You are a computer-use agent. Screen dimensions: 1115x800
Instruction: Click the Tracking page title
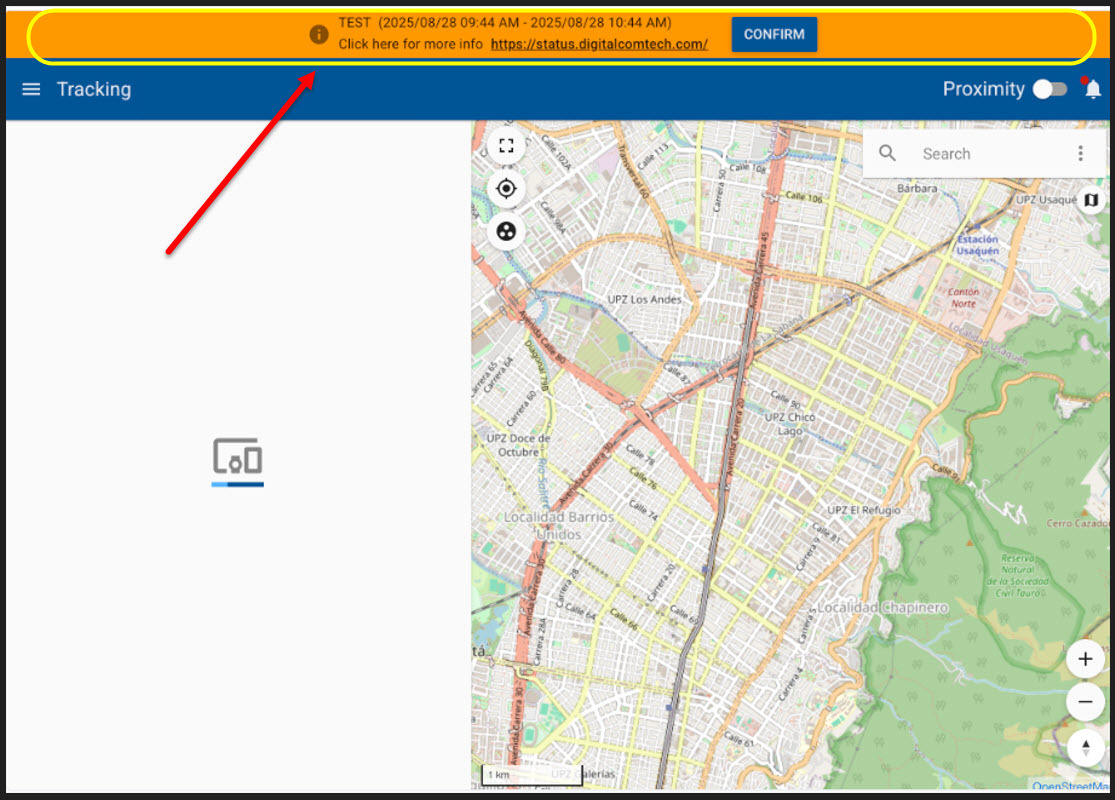[94, 89]
